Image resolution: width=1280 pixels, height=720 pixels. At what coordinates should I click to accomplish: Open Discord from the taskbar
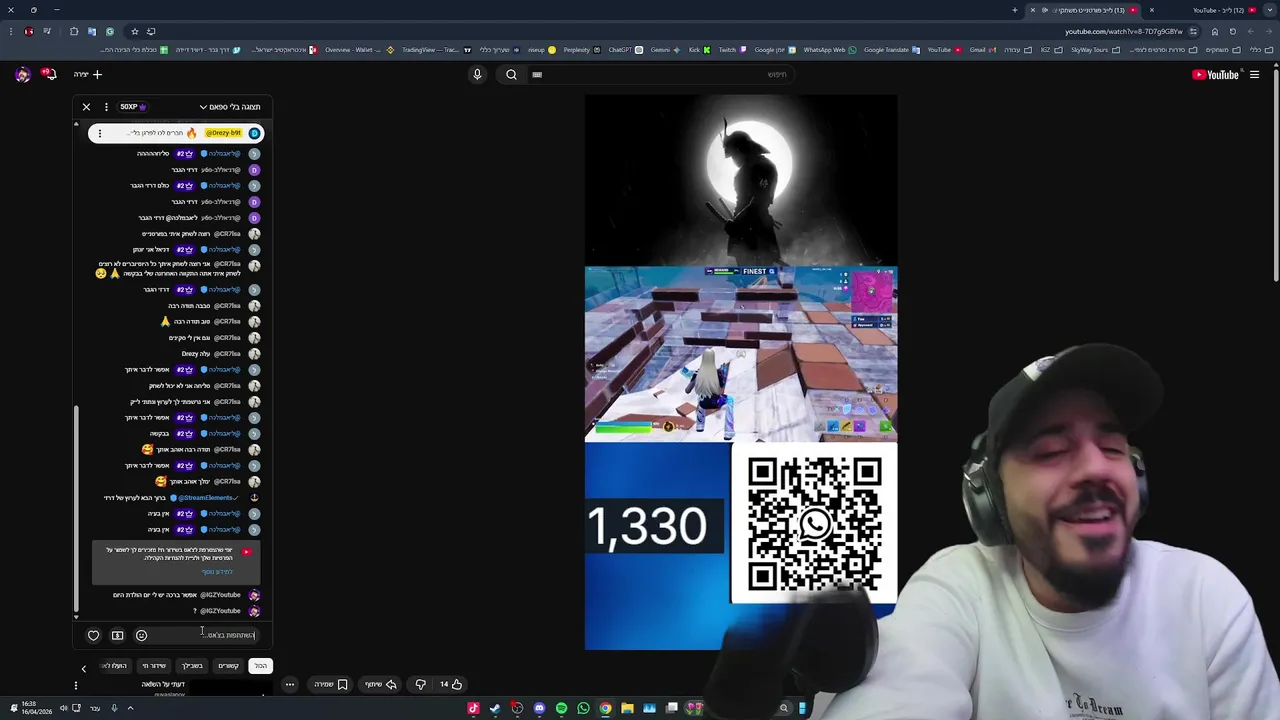pos(539,708)
